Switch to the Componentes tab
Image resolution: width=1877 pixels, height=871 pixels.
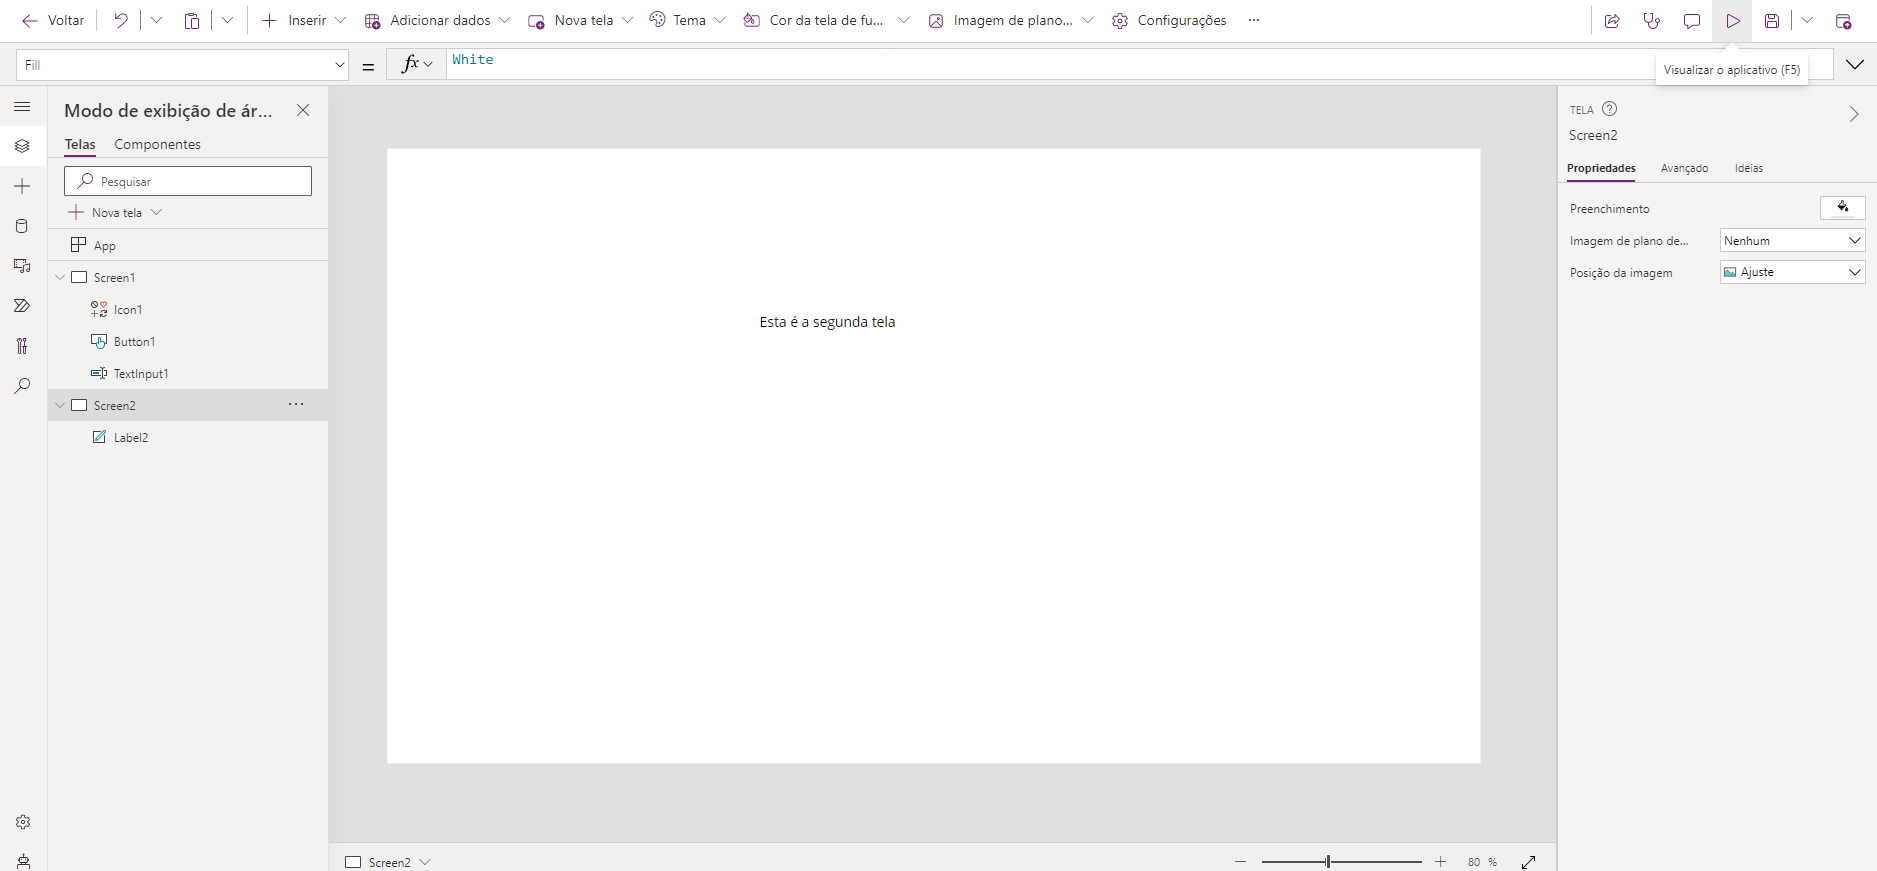click(x=157, y=144)
